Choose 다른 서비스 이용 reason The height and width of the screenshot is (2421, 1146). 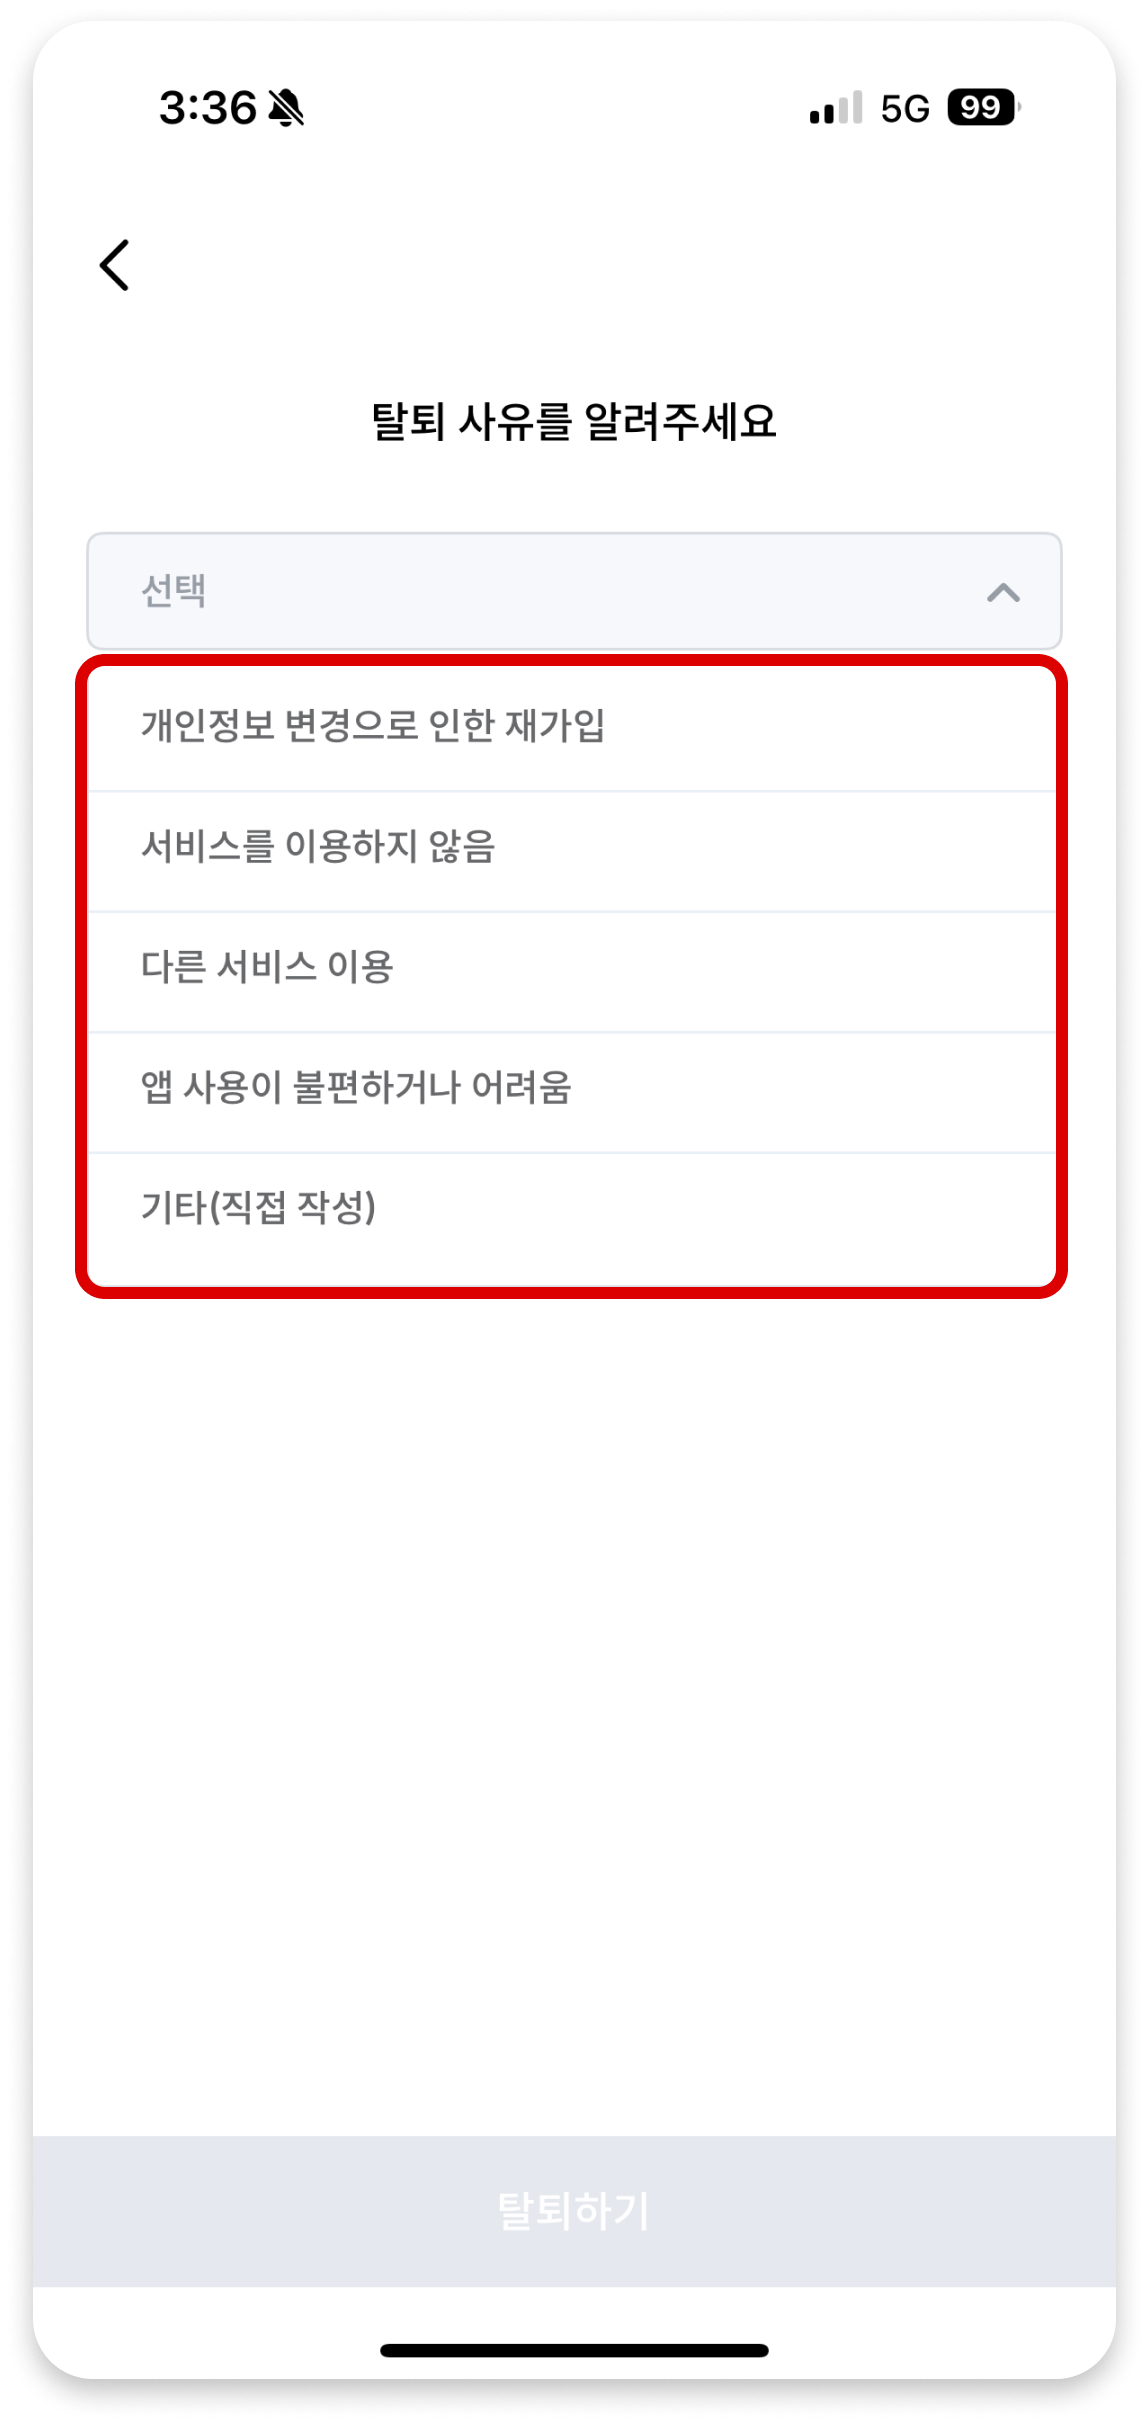point(572,972)
